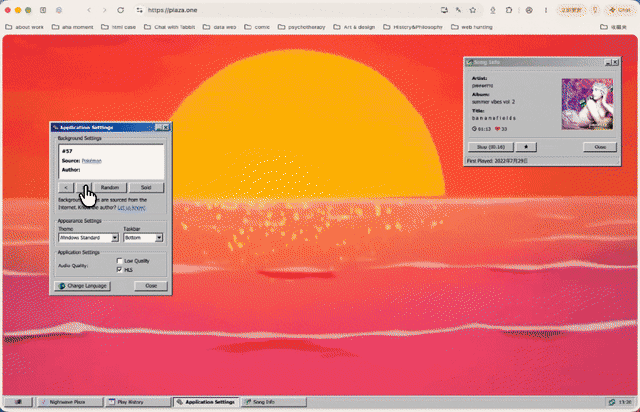Open the Nightwave Plaza taskbar item
Screen dimensions: 640x412
click(70, 402)
